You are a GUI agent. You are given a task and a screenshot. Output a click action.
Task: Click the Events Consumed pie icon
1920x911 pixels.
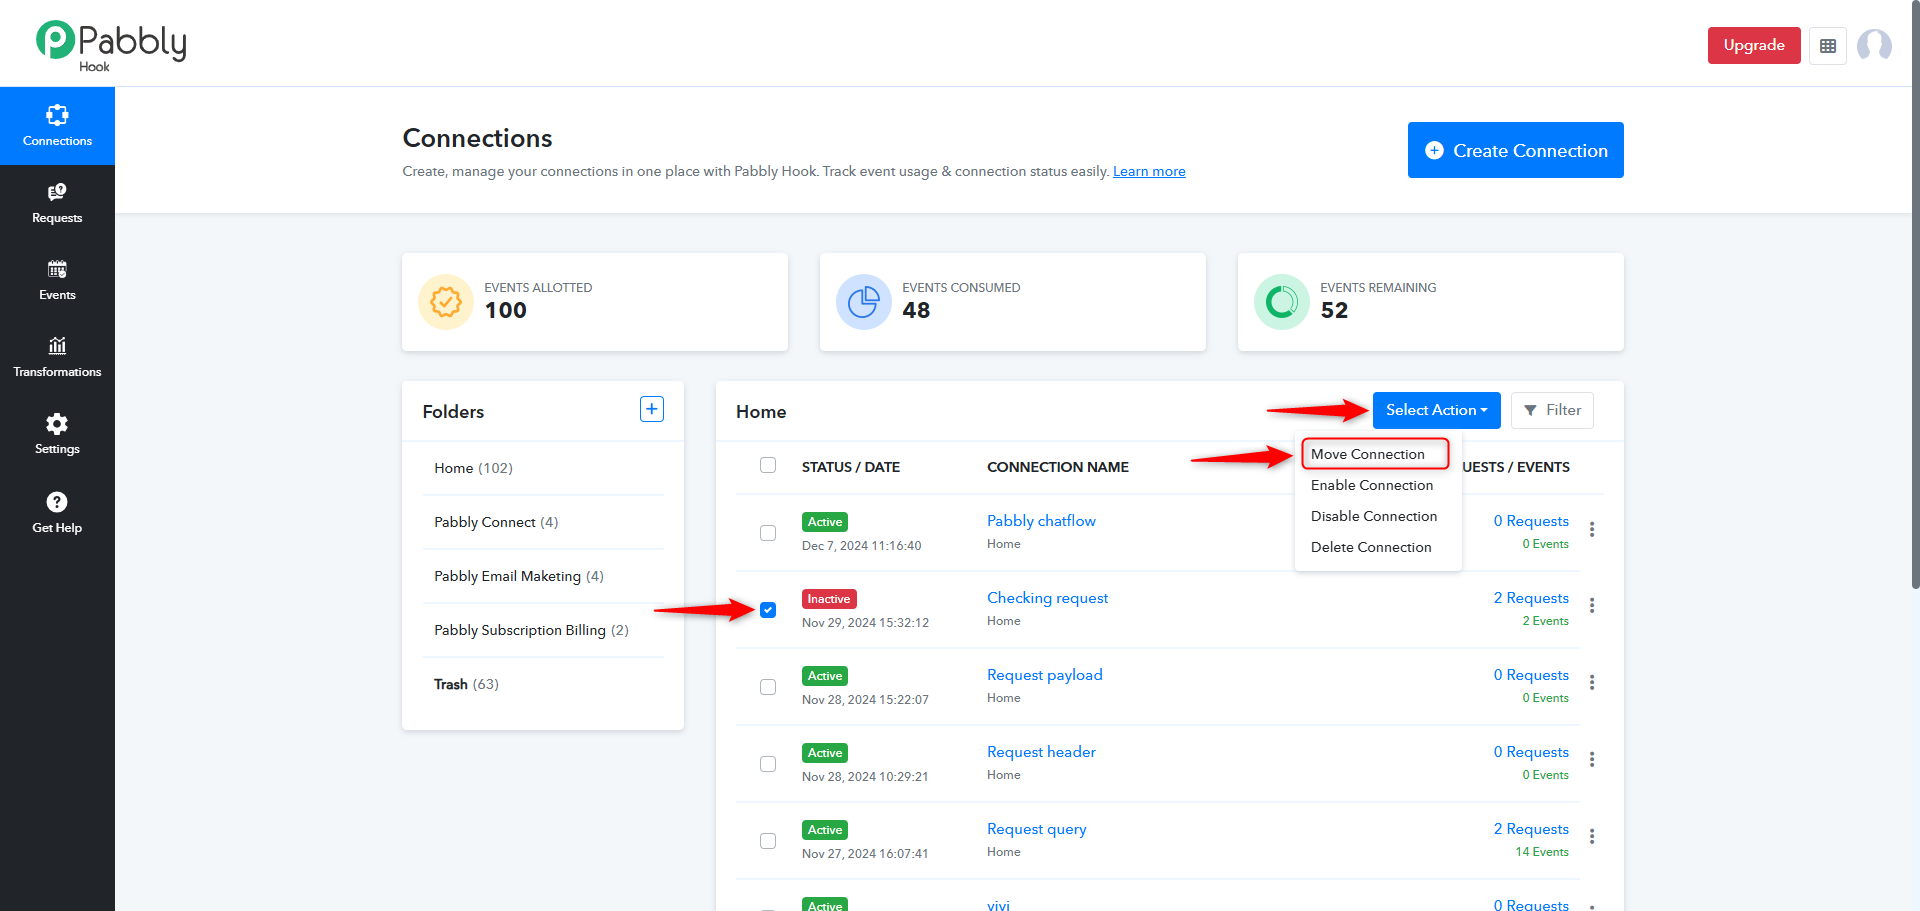pos(864,302)
